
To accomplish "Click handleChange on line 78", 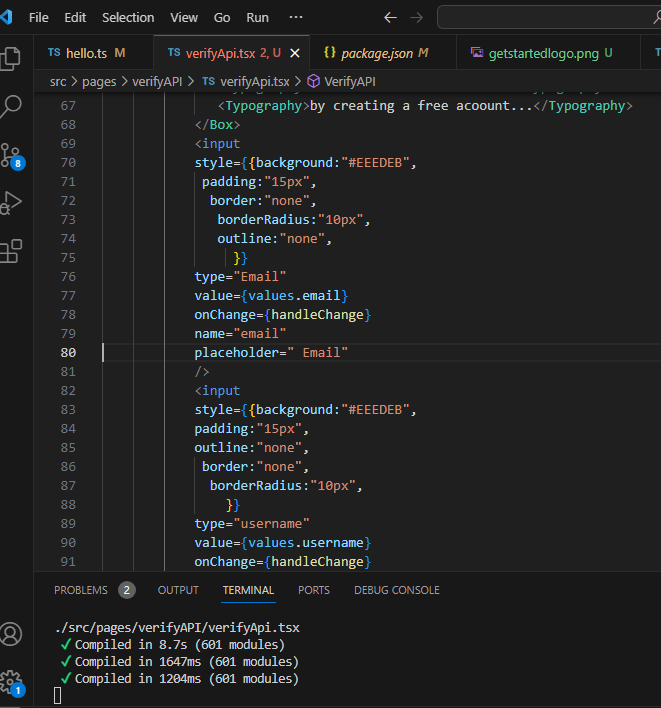I will point(317,315).
